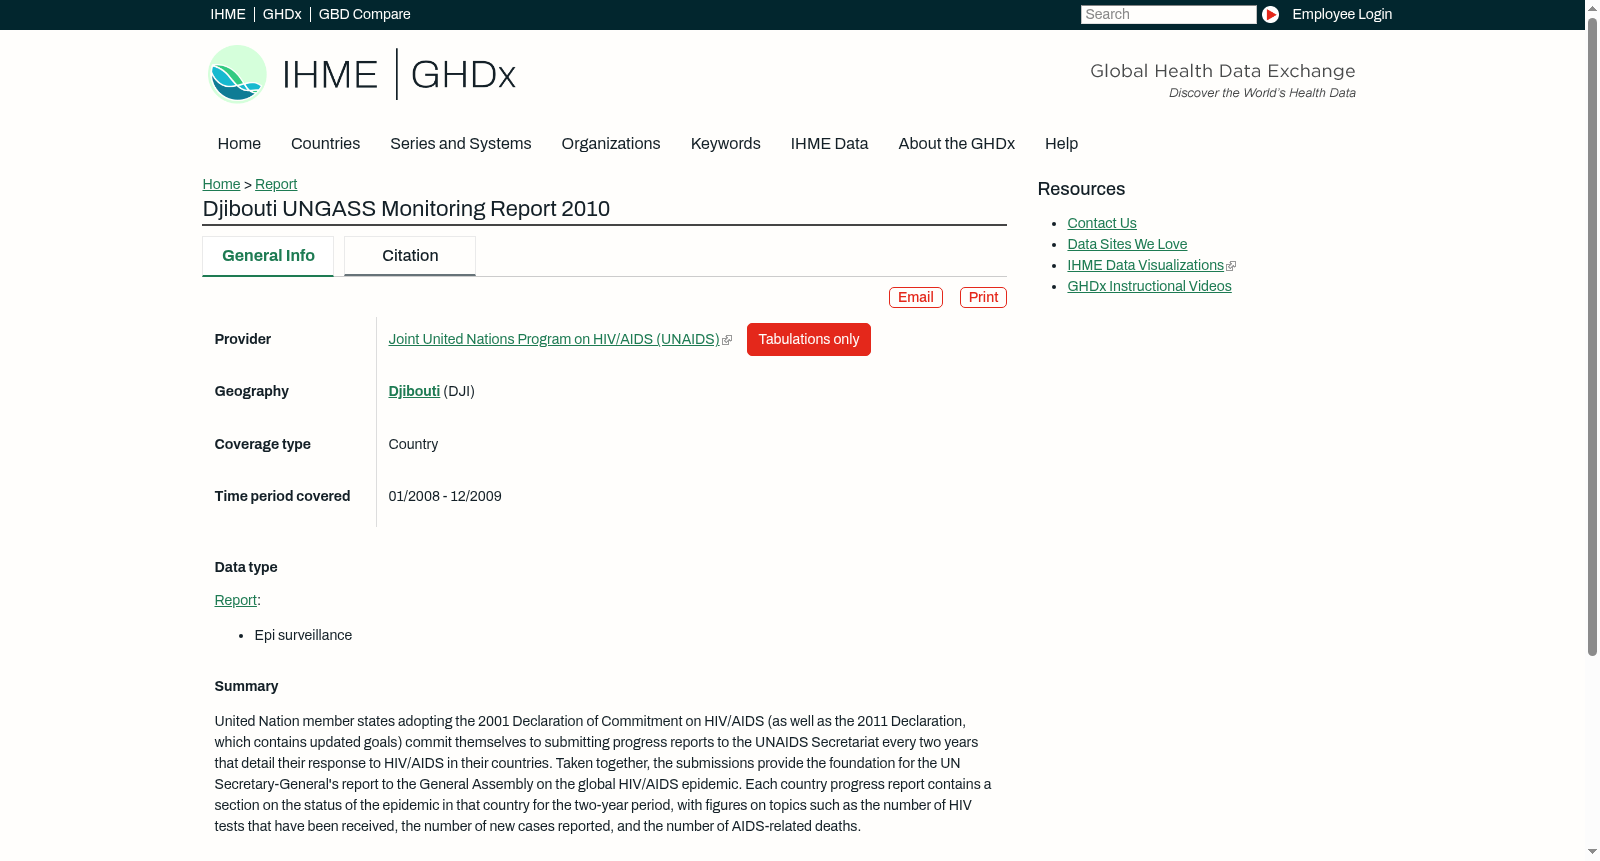Open the Keywords menu

coord(725,143)
